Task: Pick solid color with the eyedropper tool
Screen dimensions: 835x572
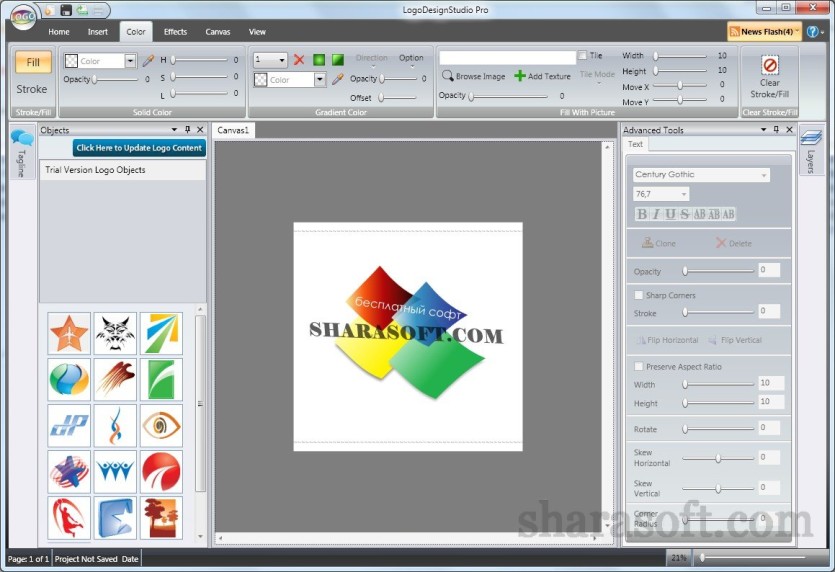Action: [x=148, y=61]
